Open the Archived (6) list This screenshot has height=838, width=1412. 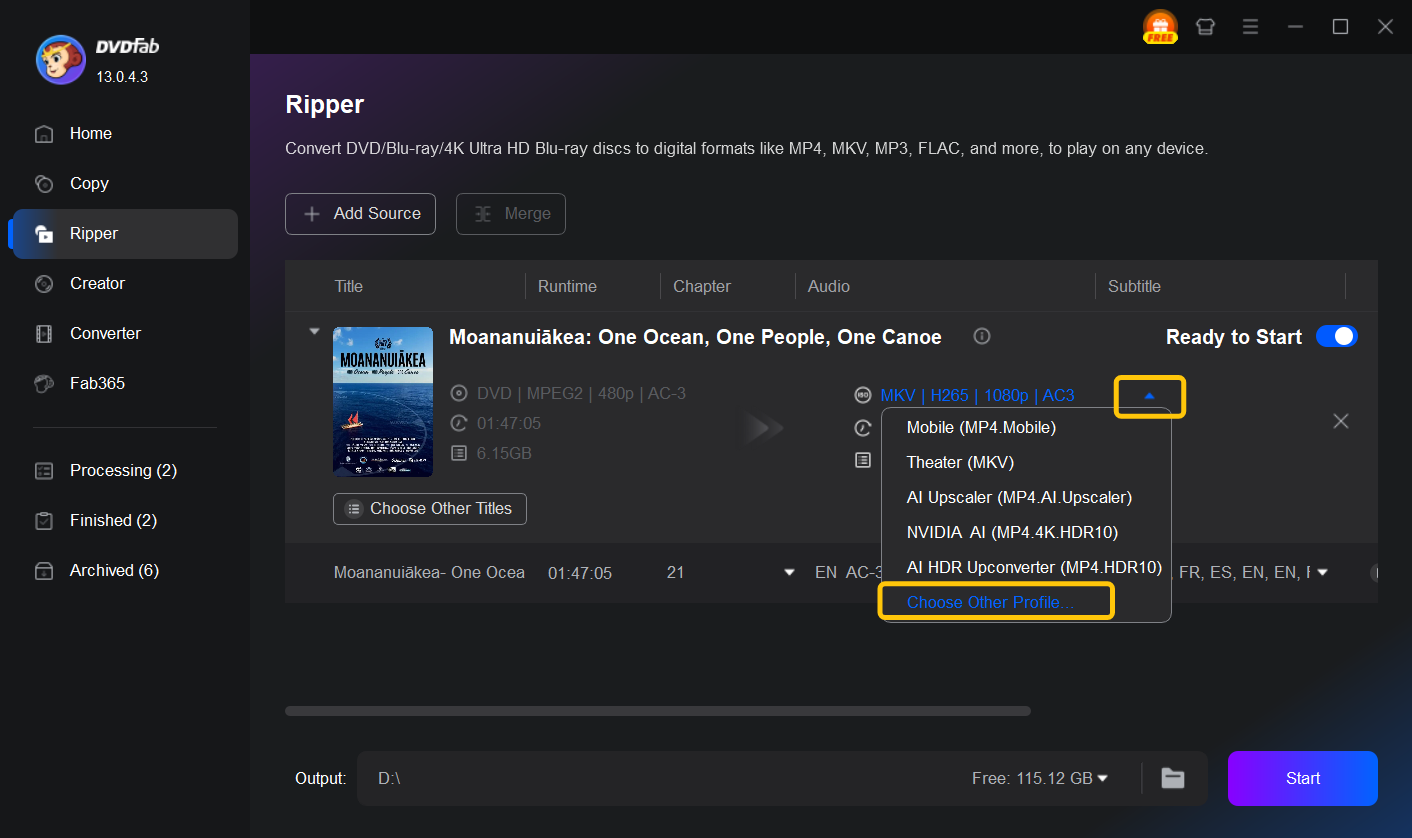(125, 570)
